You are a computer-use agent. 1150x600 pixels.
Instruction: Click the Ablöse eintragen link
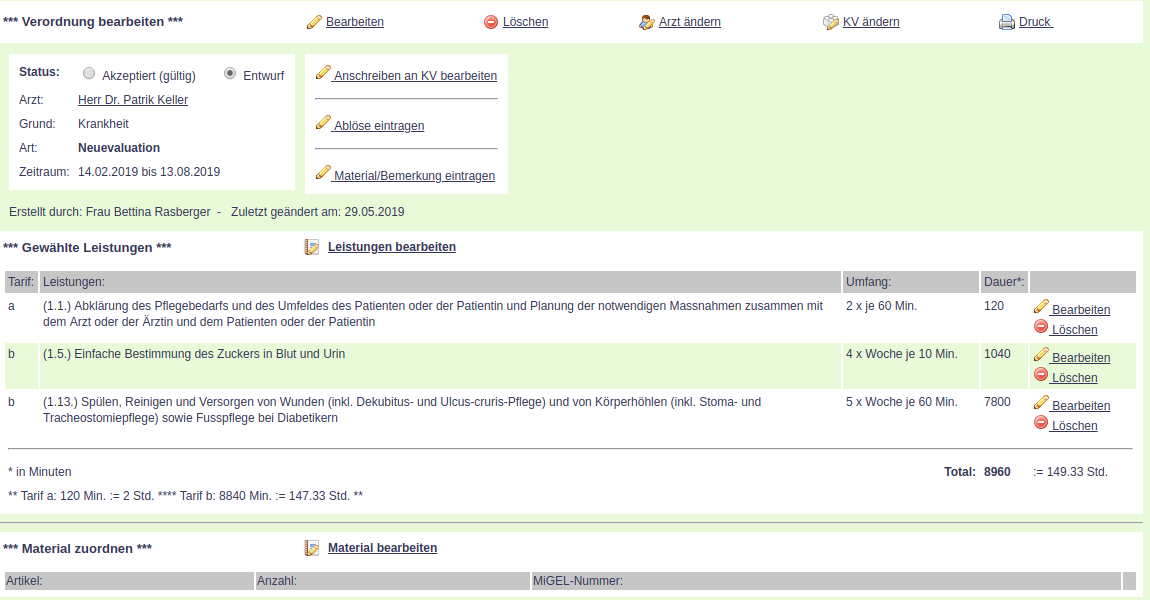[379, 126]
